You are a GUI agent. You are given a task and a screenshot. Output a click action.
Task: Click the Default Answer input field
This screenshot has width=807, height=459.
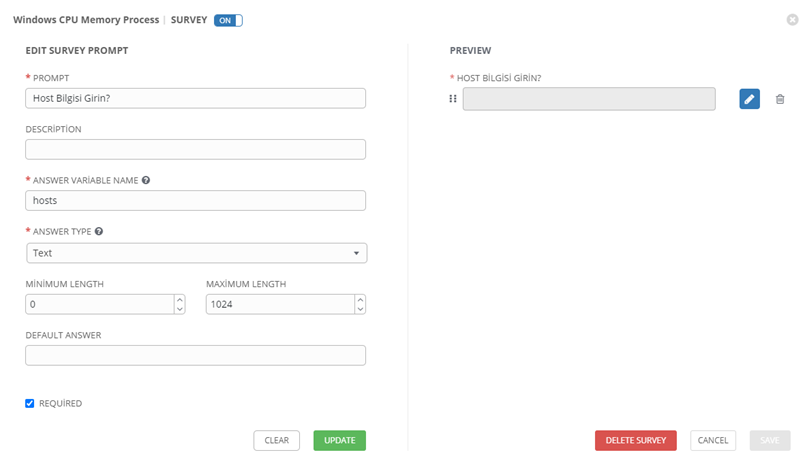tap(196, 356)
